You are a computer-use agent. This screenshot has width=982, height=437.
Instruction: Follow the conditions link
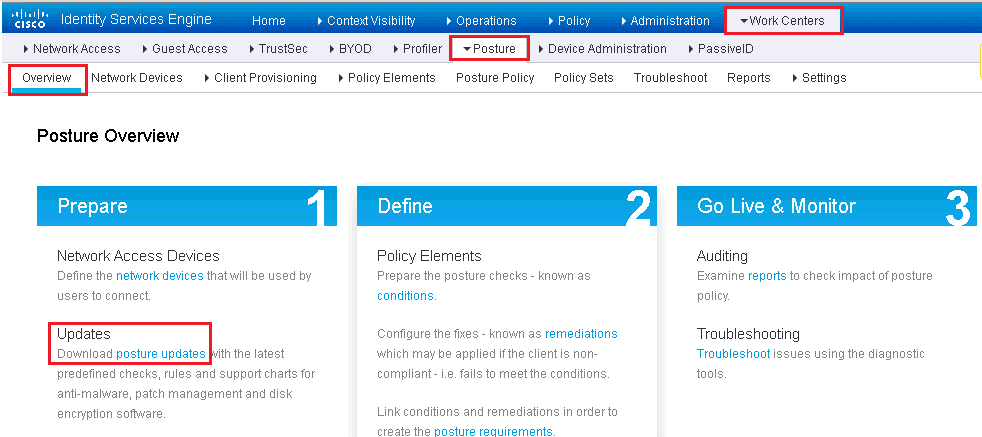[x=405, y=296]
